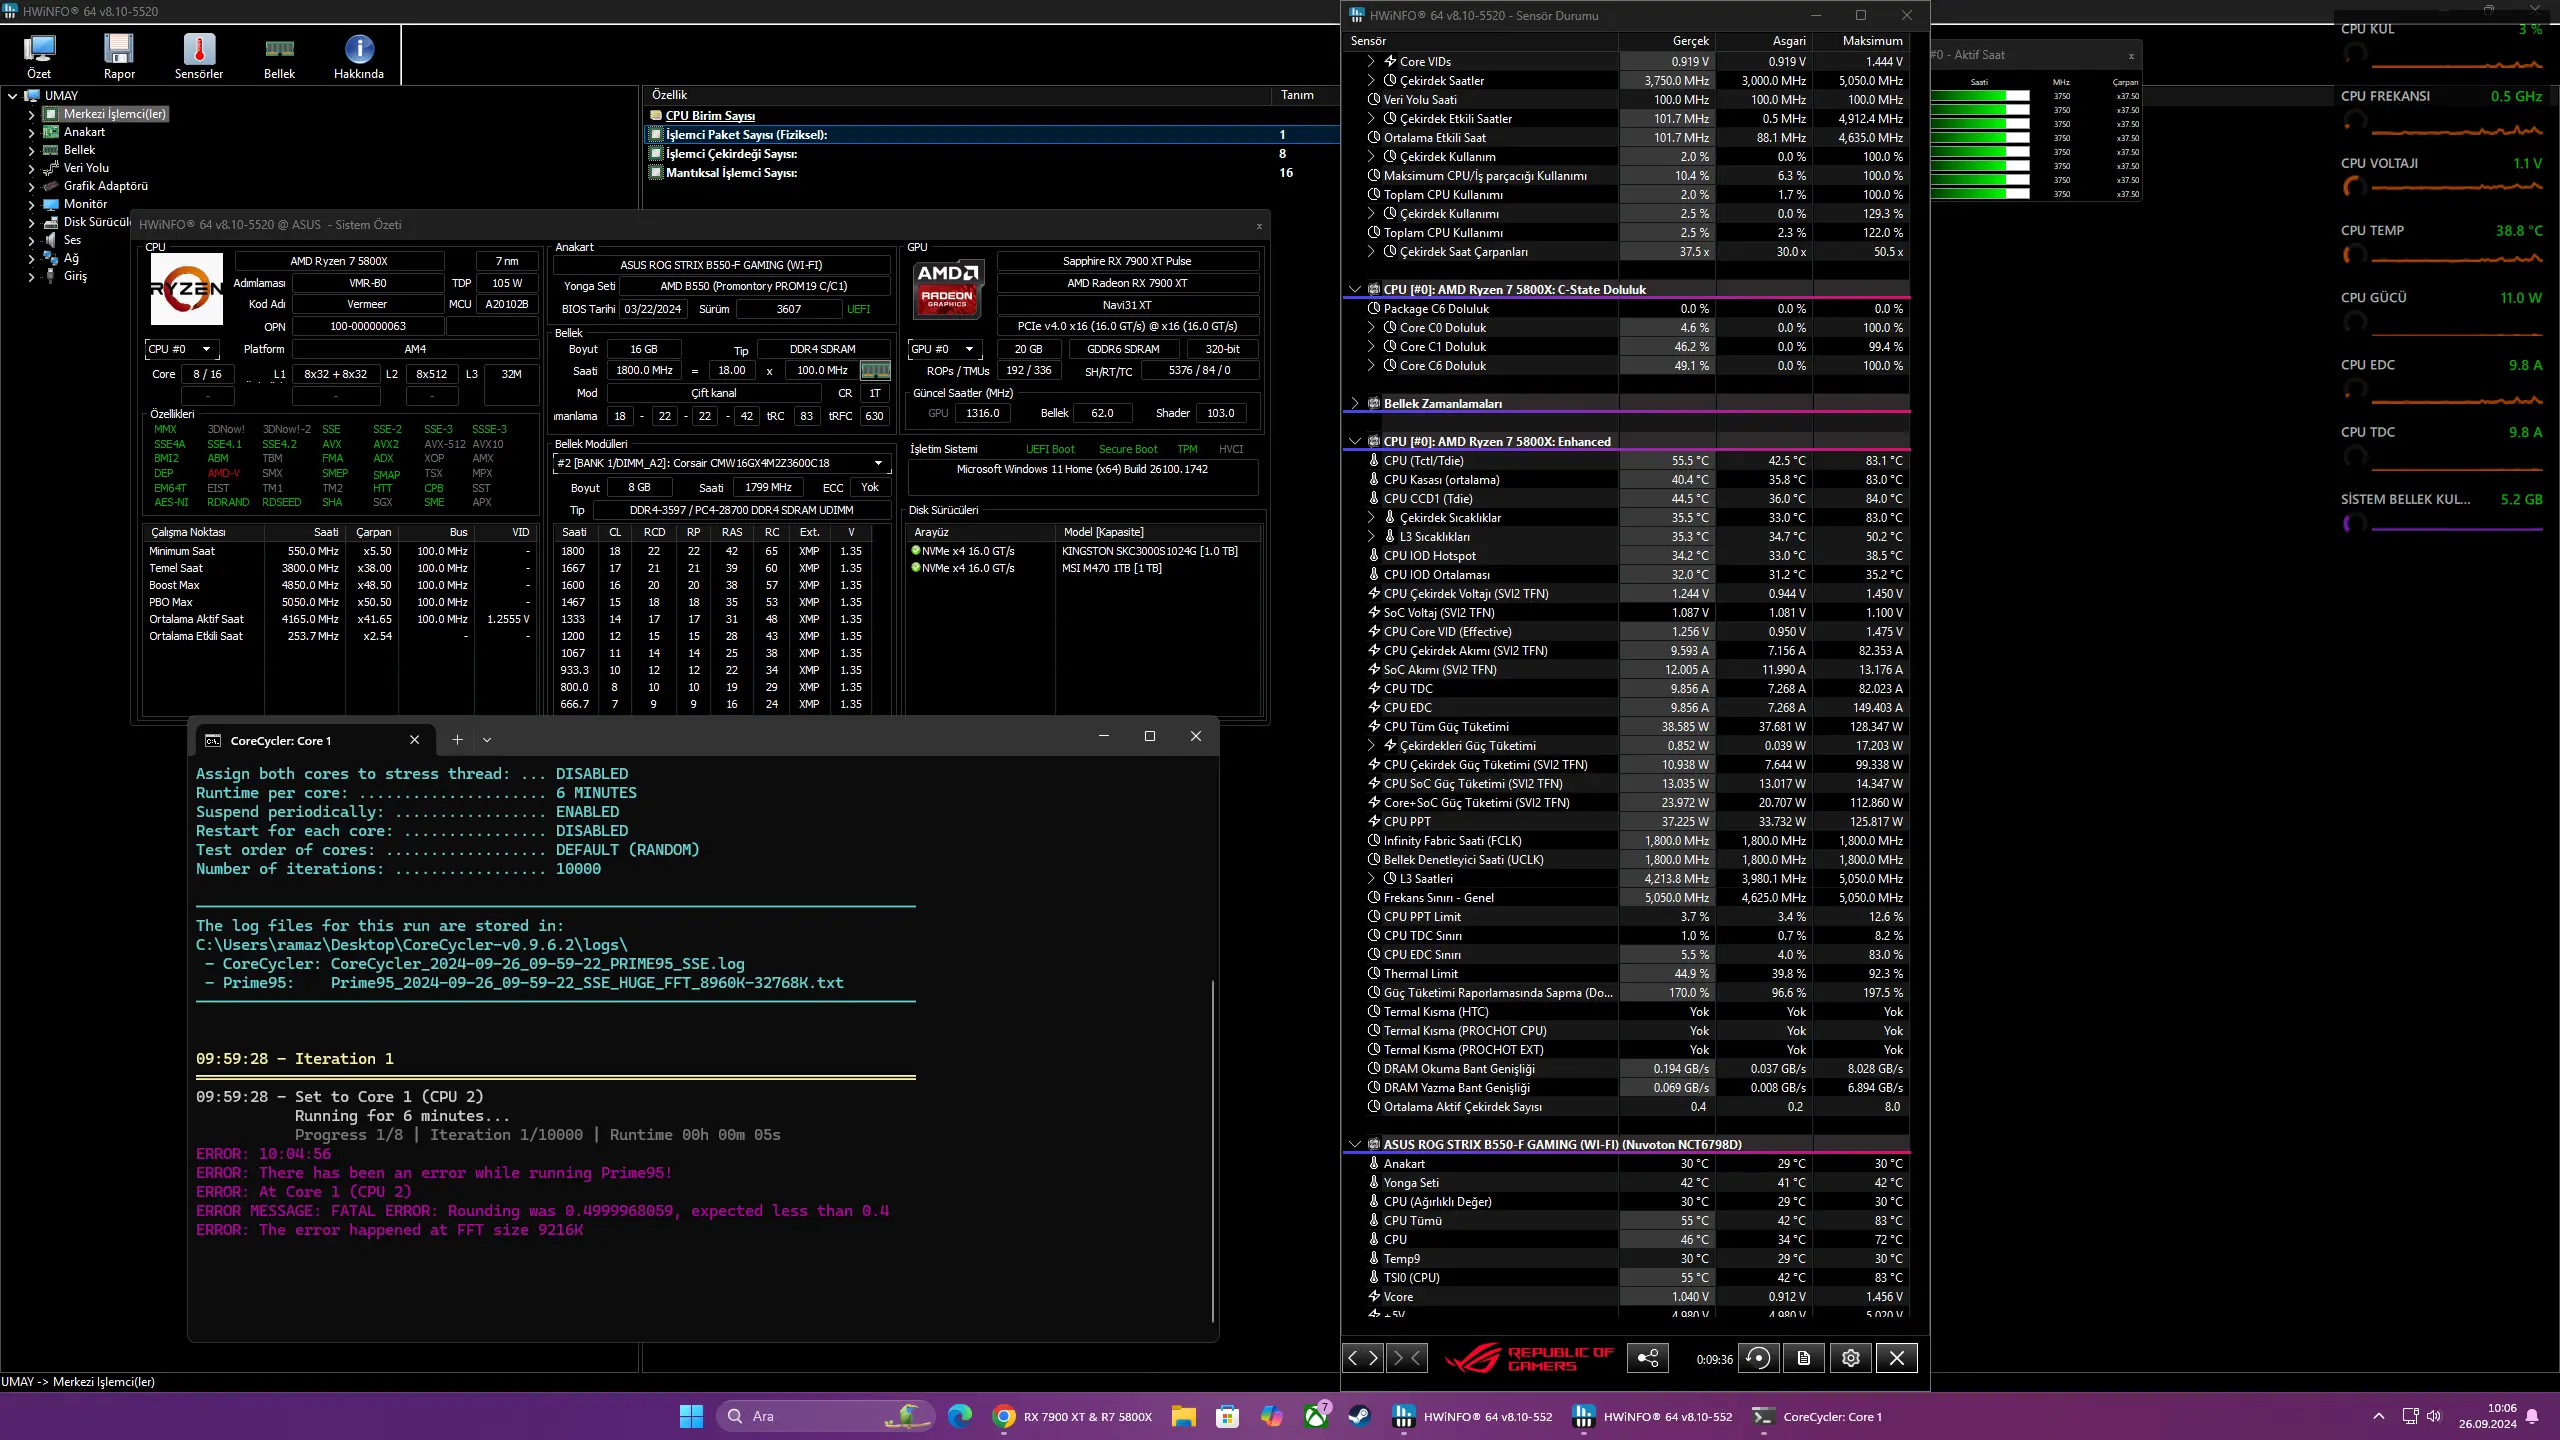Select the Ses tree item
This screenshot has height=1440, width=2560.
[x=72, y=240]
